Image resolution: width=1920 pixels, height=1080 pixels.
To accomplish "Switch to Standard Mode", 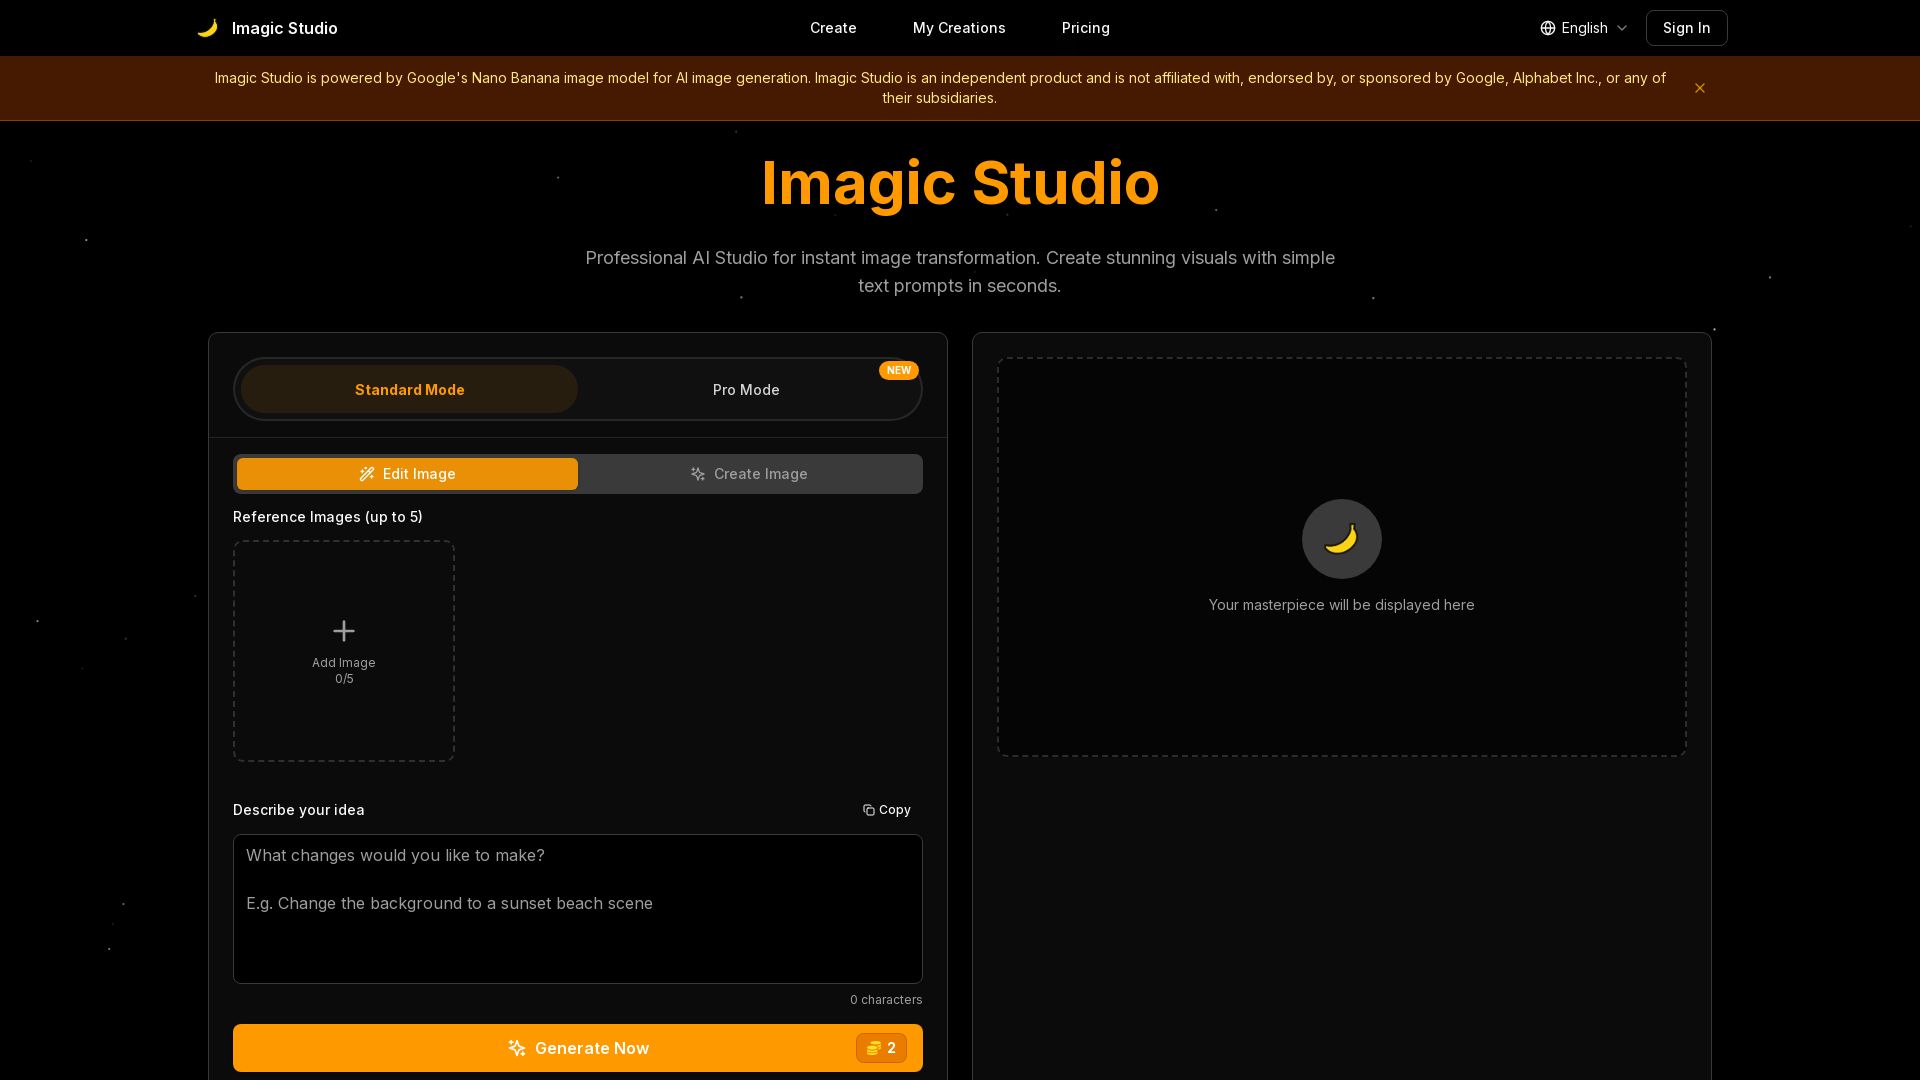I will point(409,389).
